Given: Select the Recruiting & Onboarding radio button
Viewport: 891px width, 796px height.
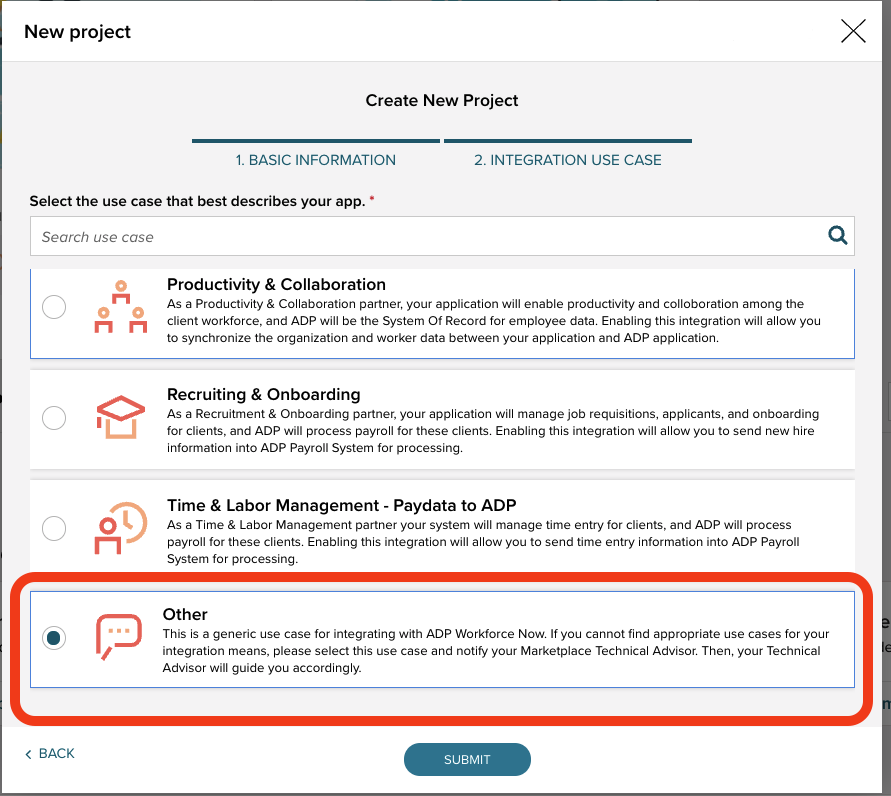Looking at the screenshot, I should tap(54, 417).
